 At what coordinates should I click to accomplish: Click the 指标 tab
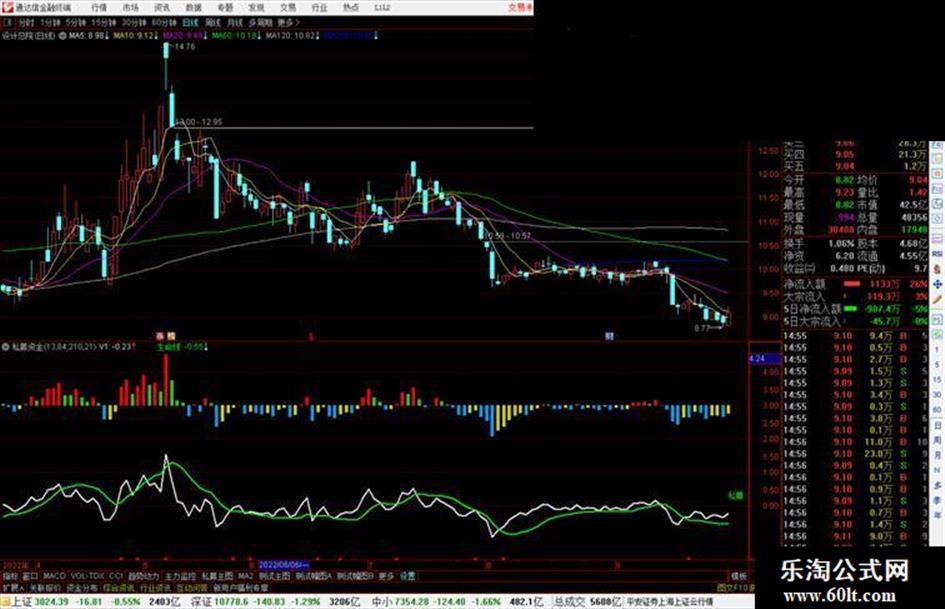(x=10, y=576)
